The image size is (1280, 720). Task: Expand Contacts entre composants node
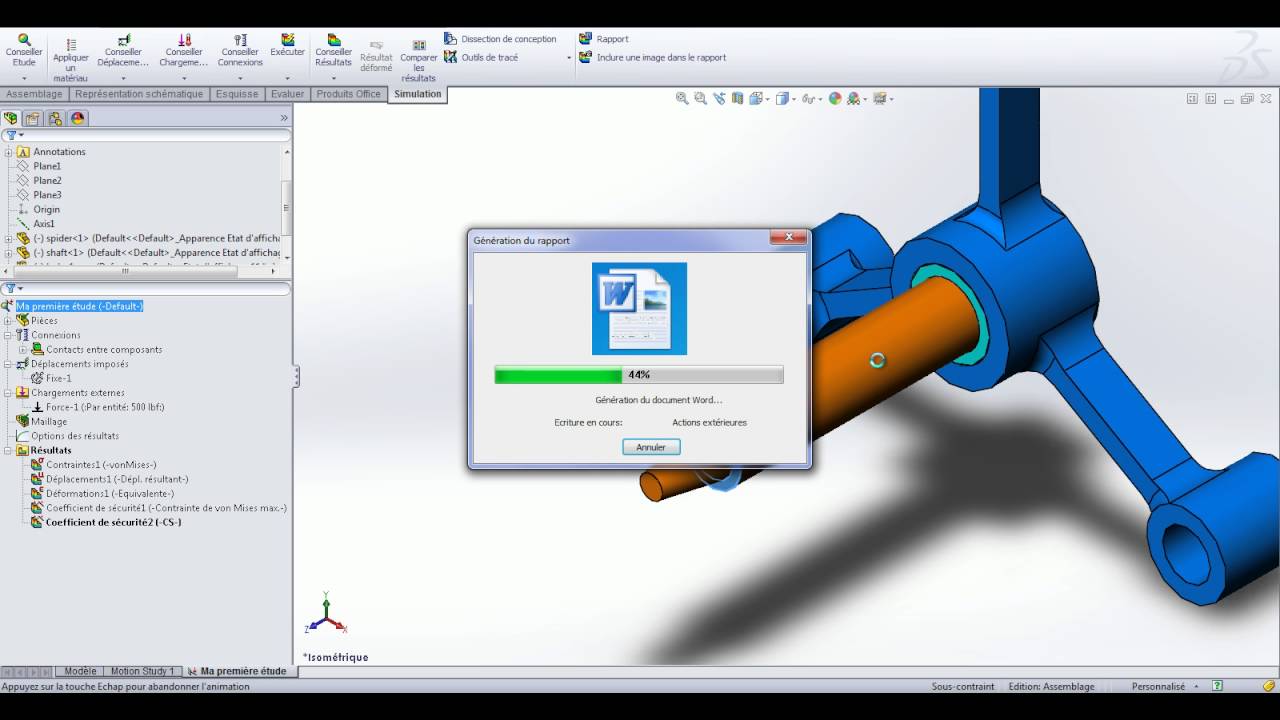23,349
